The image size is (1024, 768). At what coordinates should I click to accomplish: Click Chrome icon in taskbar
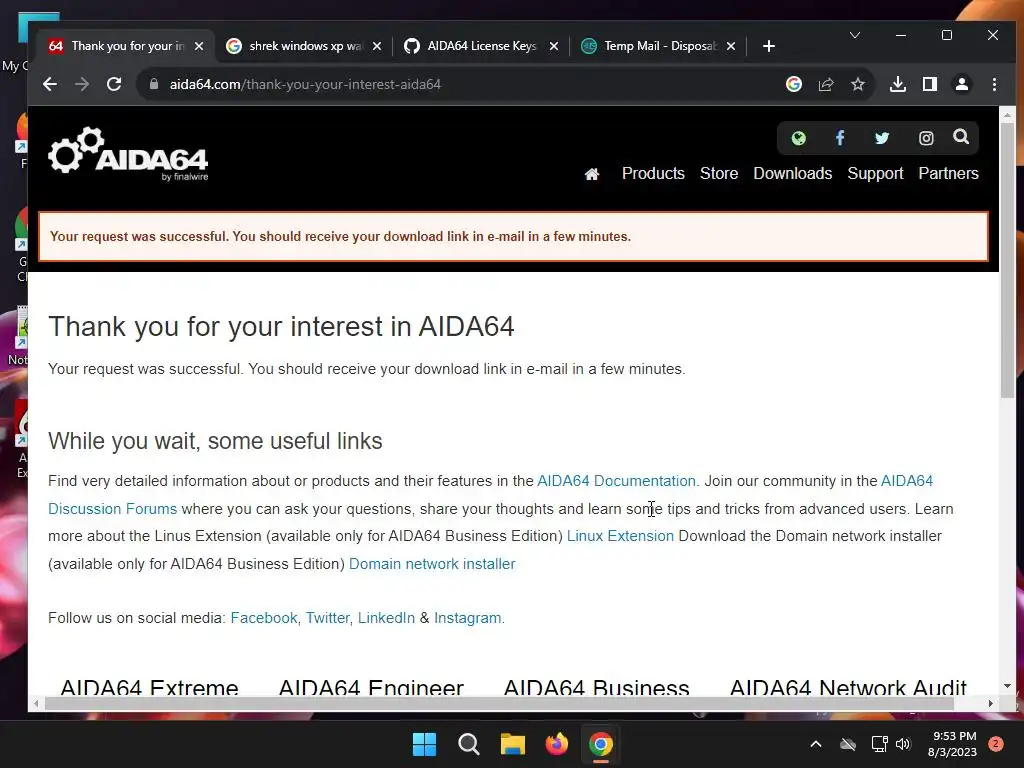pos(601,744)
